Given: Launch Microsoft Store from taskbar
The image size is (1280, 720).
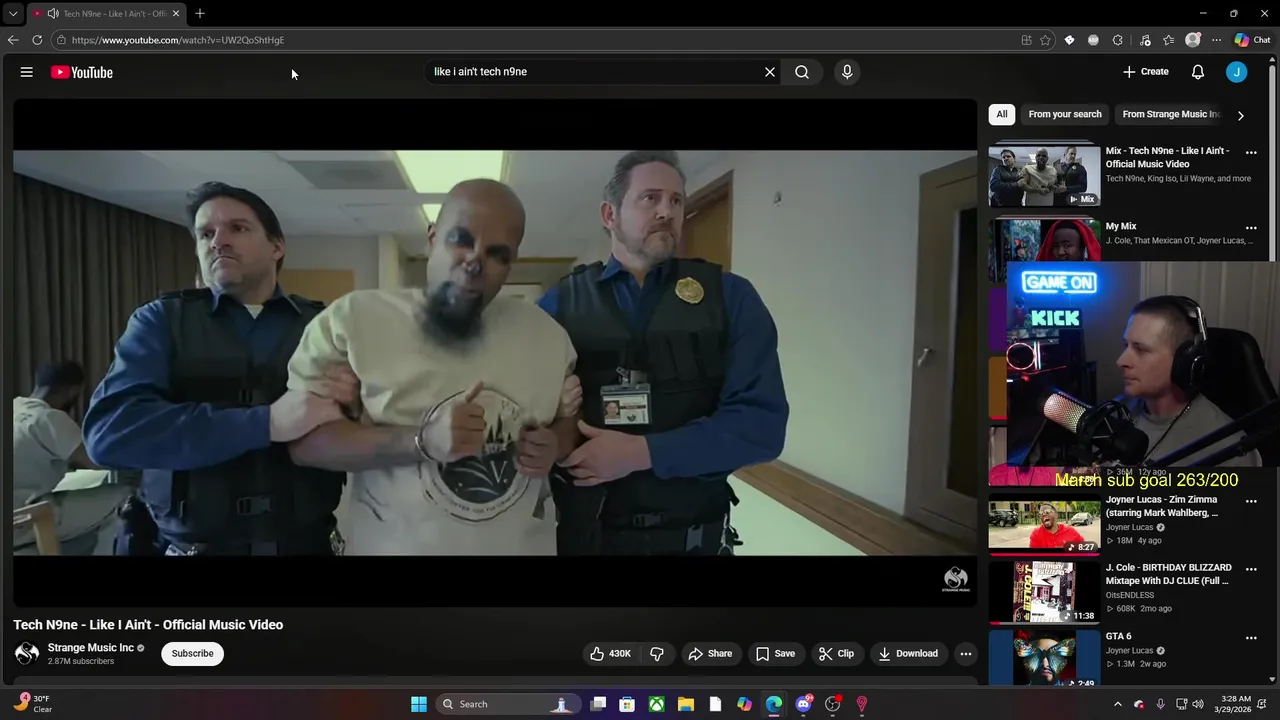Looking at the screenshot, I should pos(627,704).
